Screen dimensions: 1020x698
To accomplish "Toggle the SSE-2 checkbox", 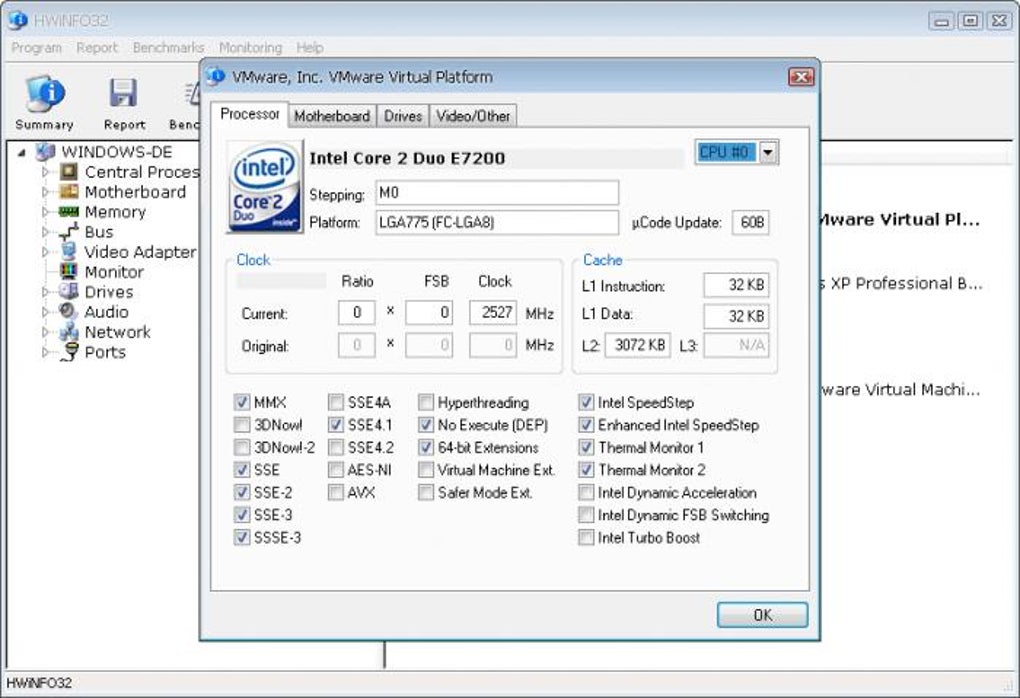I will 242,492.
